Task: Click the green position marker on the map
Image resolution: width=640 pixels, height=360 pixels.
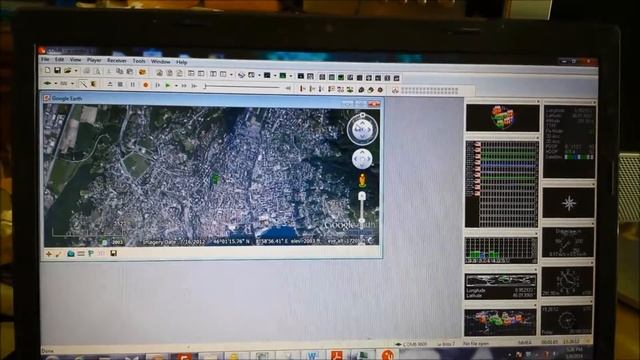Action: point(215,179)
